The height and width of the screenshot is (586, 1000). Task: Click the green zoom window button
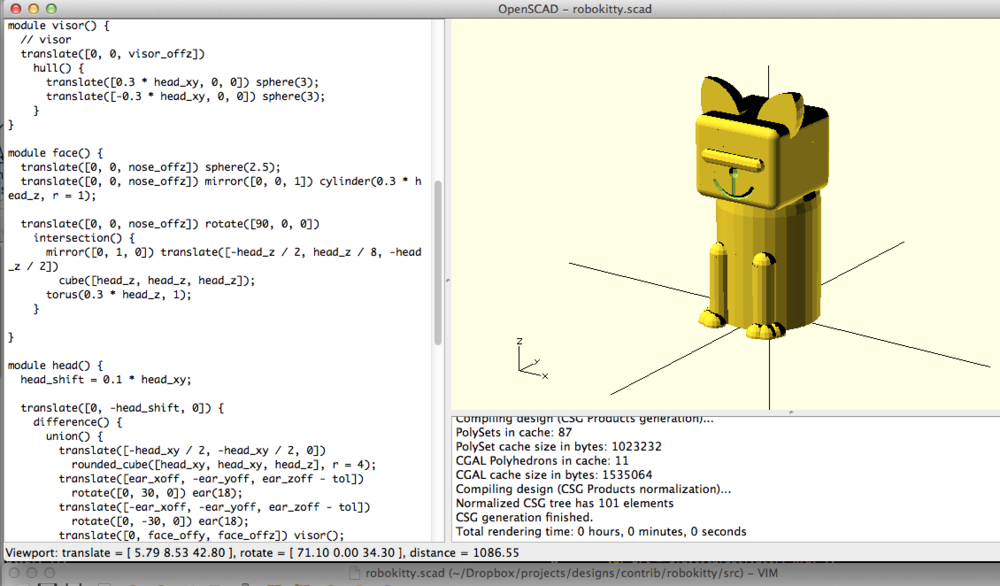(50, 9)
